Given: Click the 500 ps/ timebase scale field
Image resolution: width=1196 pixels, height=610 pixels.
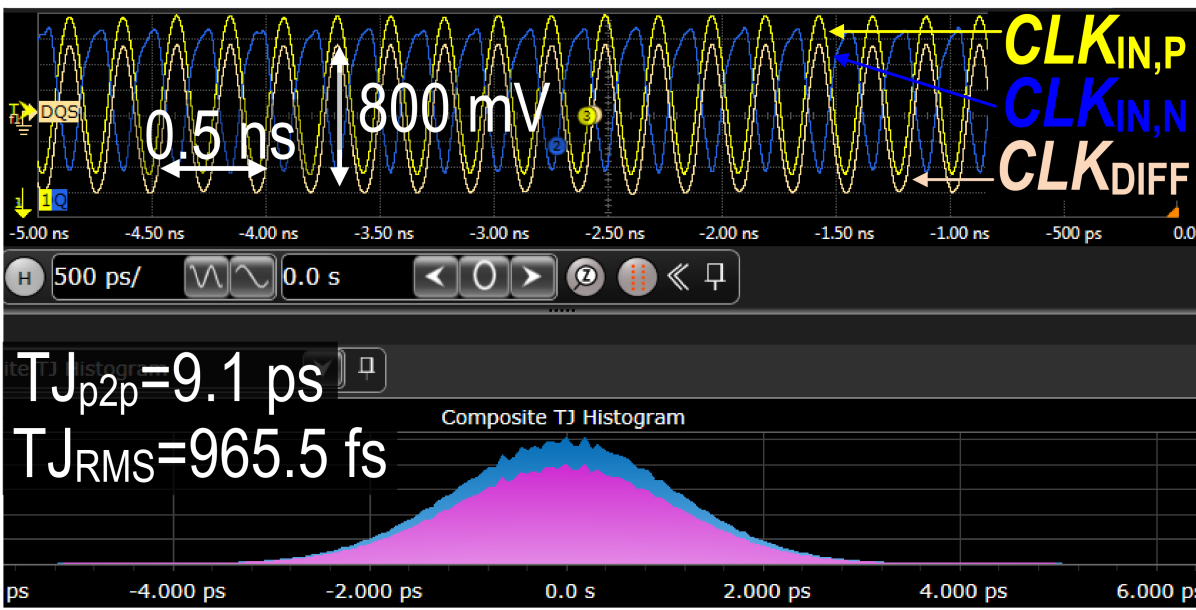Looking at the screenshot, I should pos(115,277).
